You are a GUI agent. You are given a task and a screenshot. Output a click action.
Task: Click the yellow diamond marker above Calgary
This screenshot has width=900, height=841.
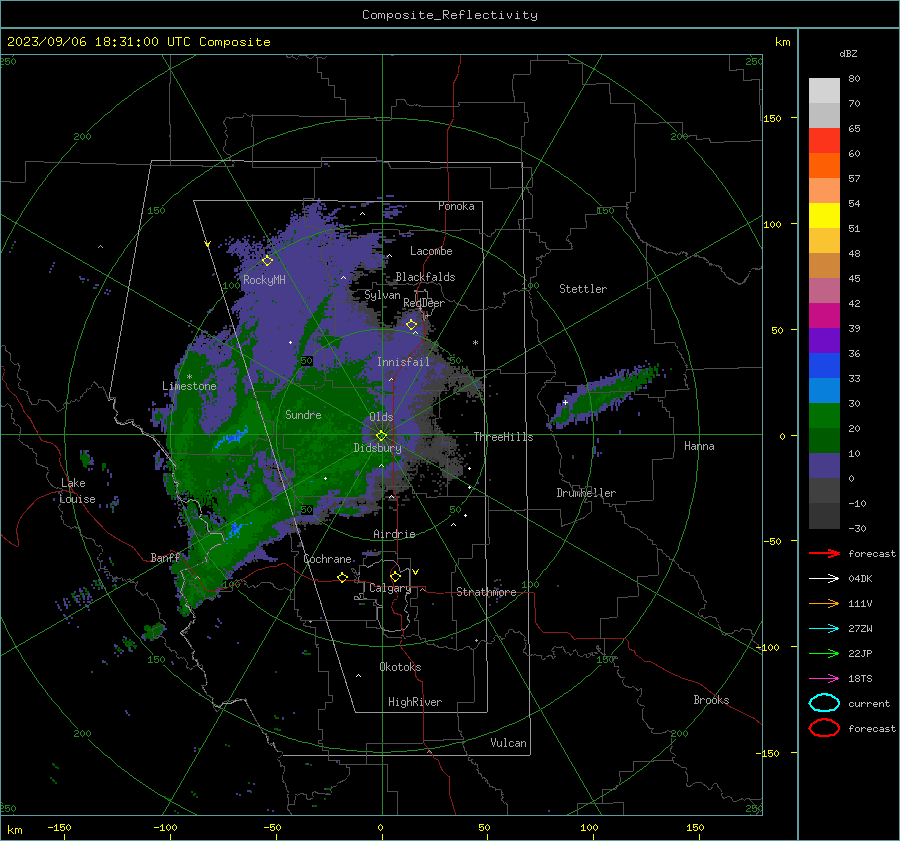[395, 576]
